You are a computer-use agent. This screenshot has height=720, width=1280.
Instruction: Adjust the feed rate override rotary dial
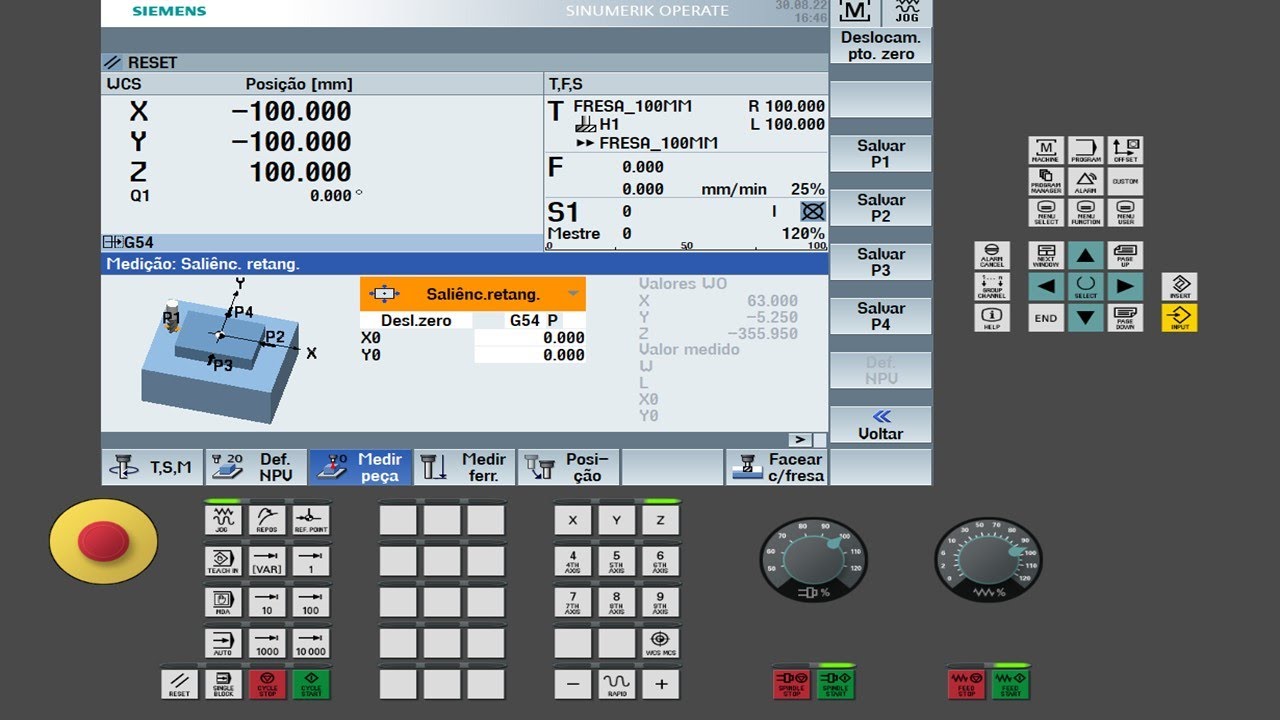pos(988,559)
